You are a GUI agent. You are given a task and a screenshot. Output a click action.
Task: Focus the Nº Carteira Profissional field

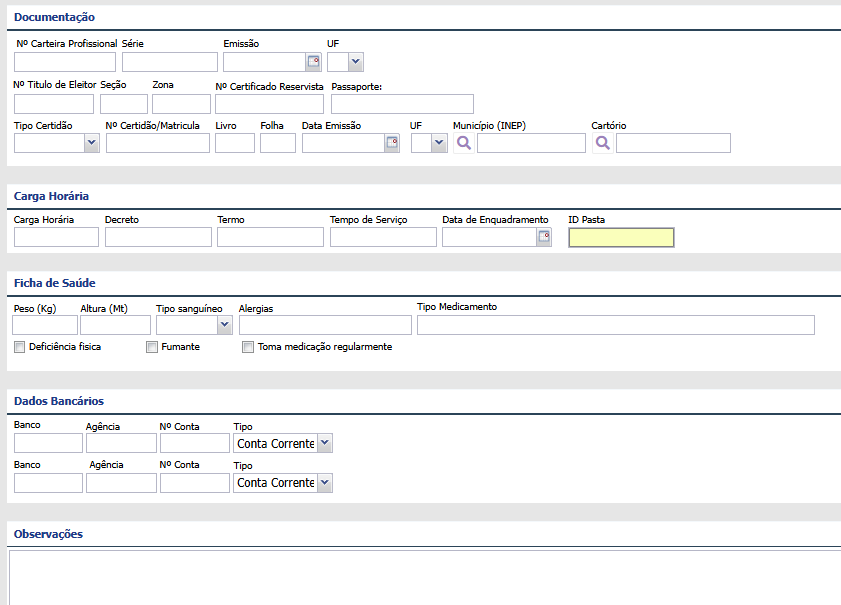tap(65, 62)
